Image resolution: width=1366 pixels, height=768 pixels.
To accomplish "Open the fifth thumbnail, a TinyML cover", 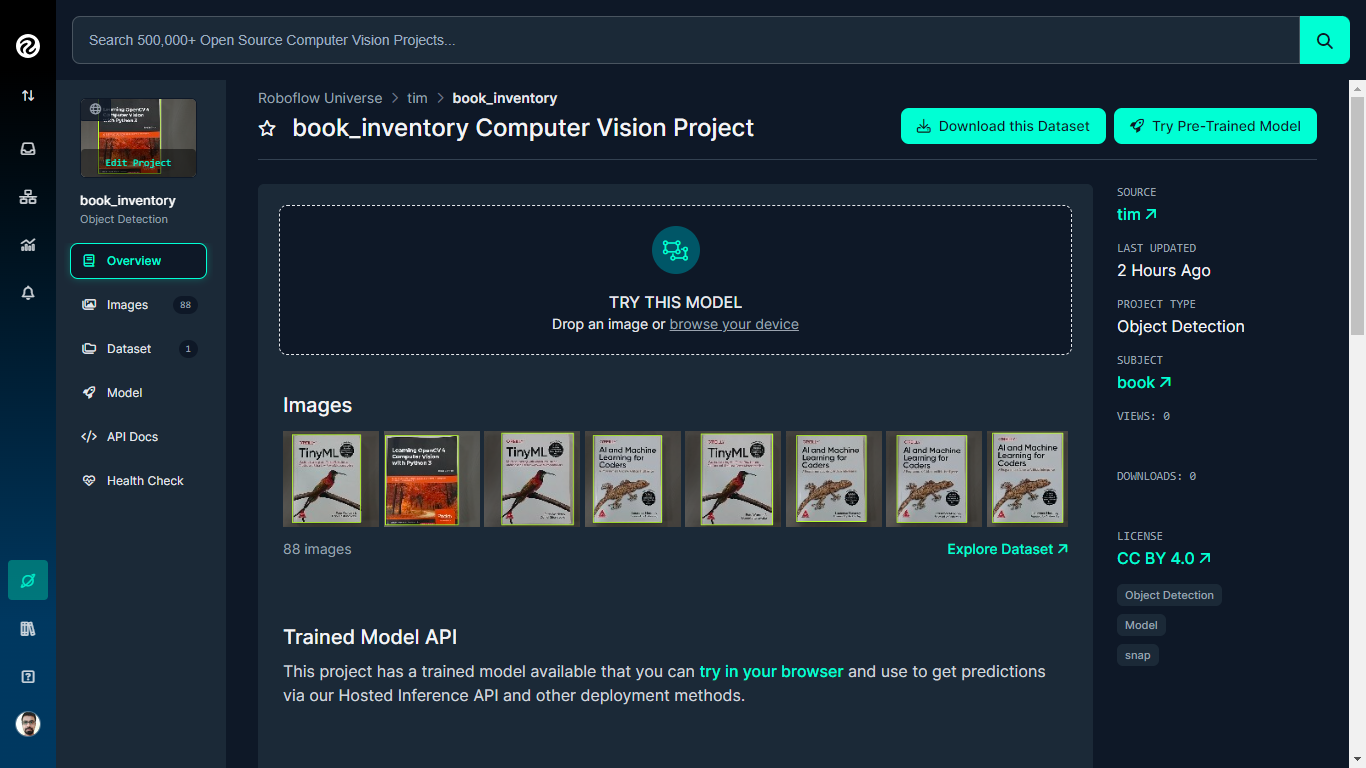I will 733,479.
